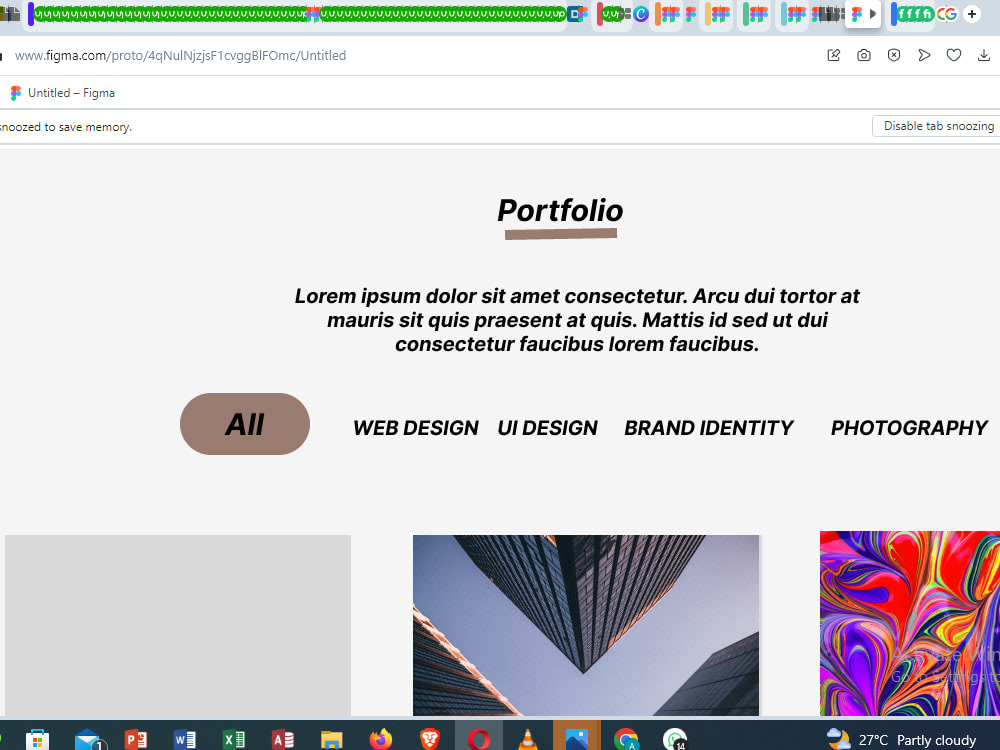Click the Disable tab snoozing button
The width and height of the screenshot is (1000, 750).
(936, 126)
